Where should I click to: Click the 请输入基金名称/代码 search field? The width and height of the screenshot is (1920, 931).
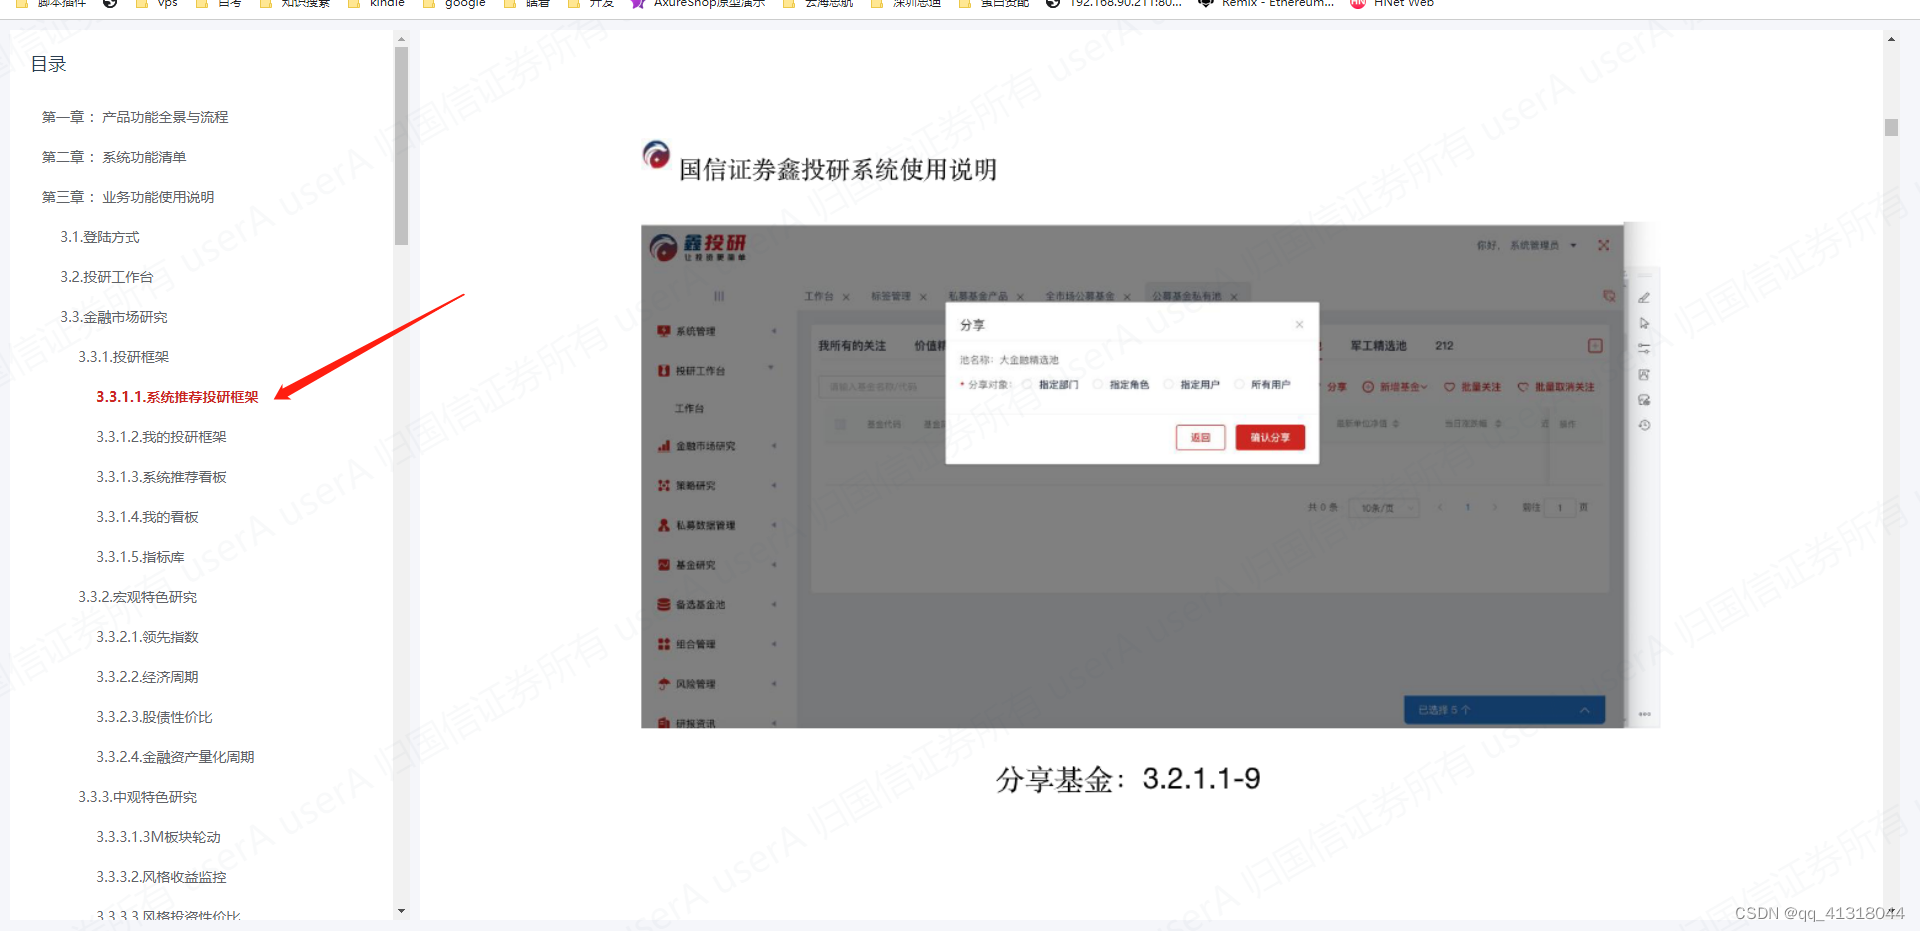[880, 387]
